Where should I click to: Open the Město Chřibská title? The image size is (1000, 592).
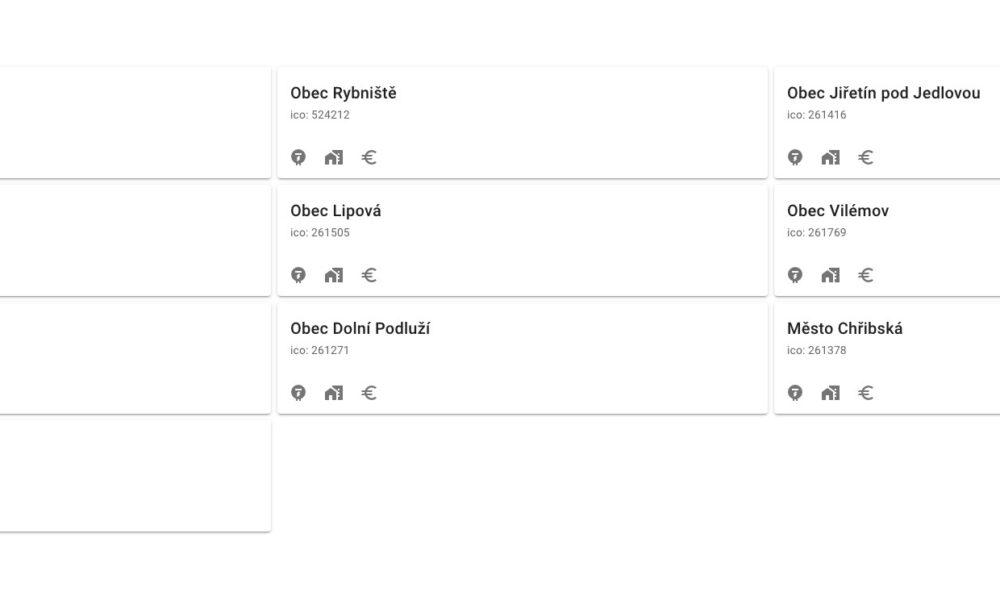click(x=844, y=328)
